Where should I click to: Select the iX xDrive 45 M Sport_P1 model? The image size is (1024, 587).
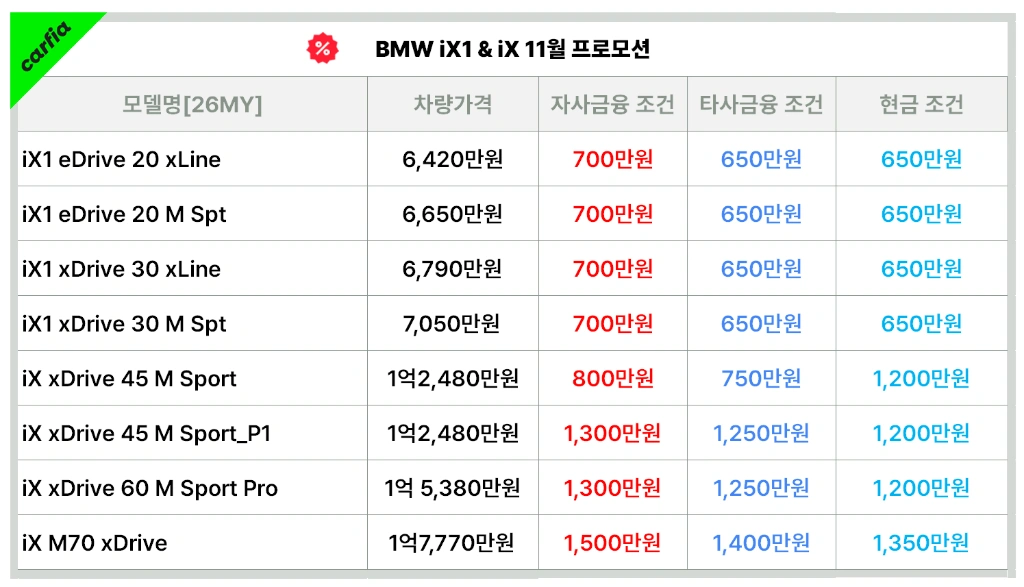point(146,434)
